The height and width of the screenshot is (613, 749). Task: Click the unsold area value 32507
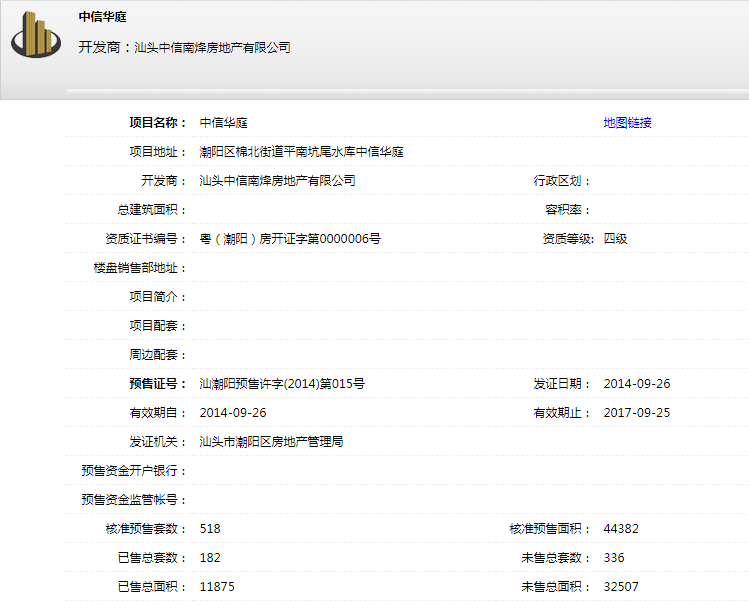tap(621, 587)
